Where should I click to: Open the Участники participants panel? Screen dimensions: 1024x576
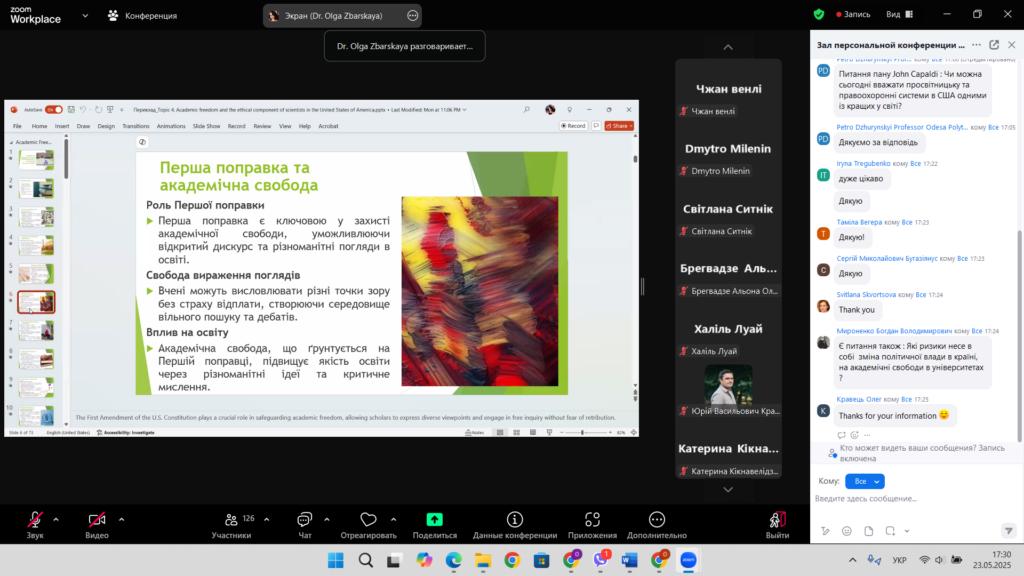point(231,525)
